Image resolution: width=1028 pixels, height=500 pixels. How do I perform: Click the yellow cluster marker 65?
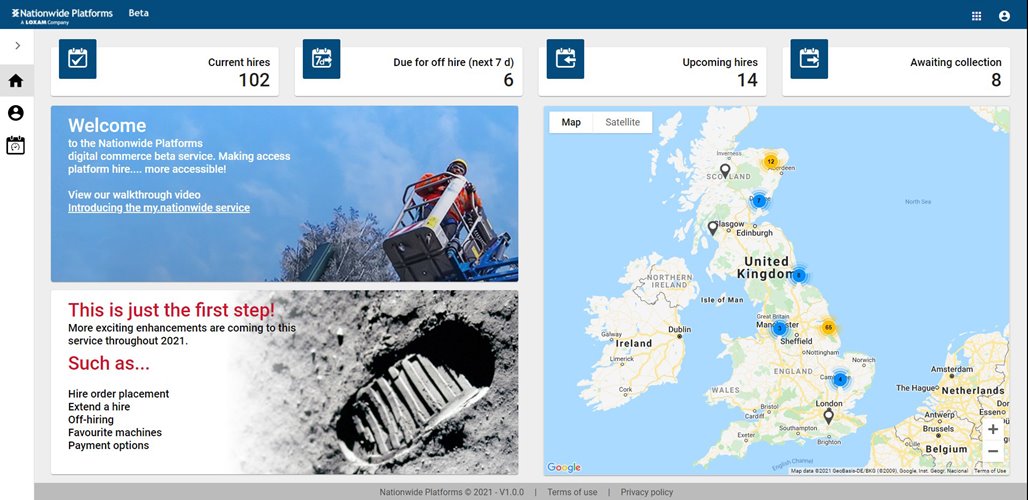(828, 327)
